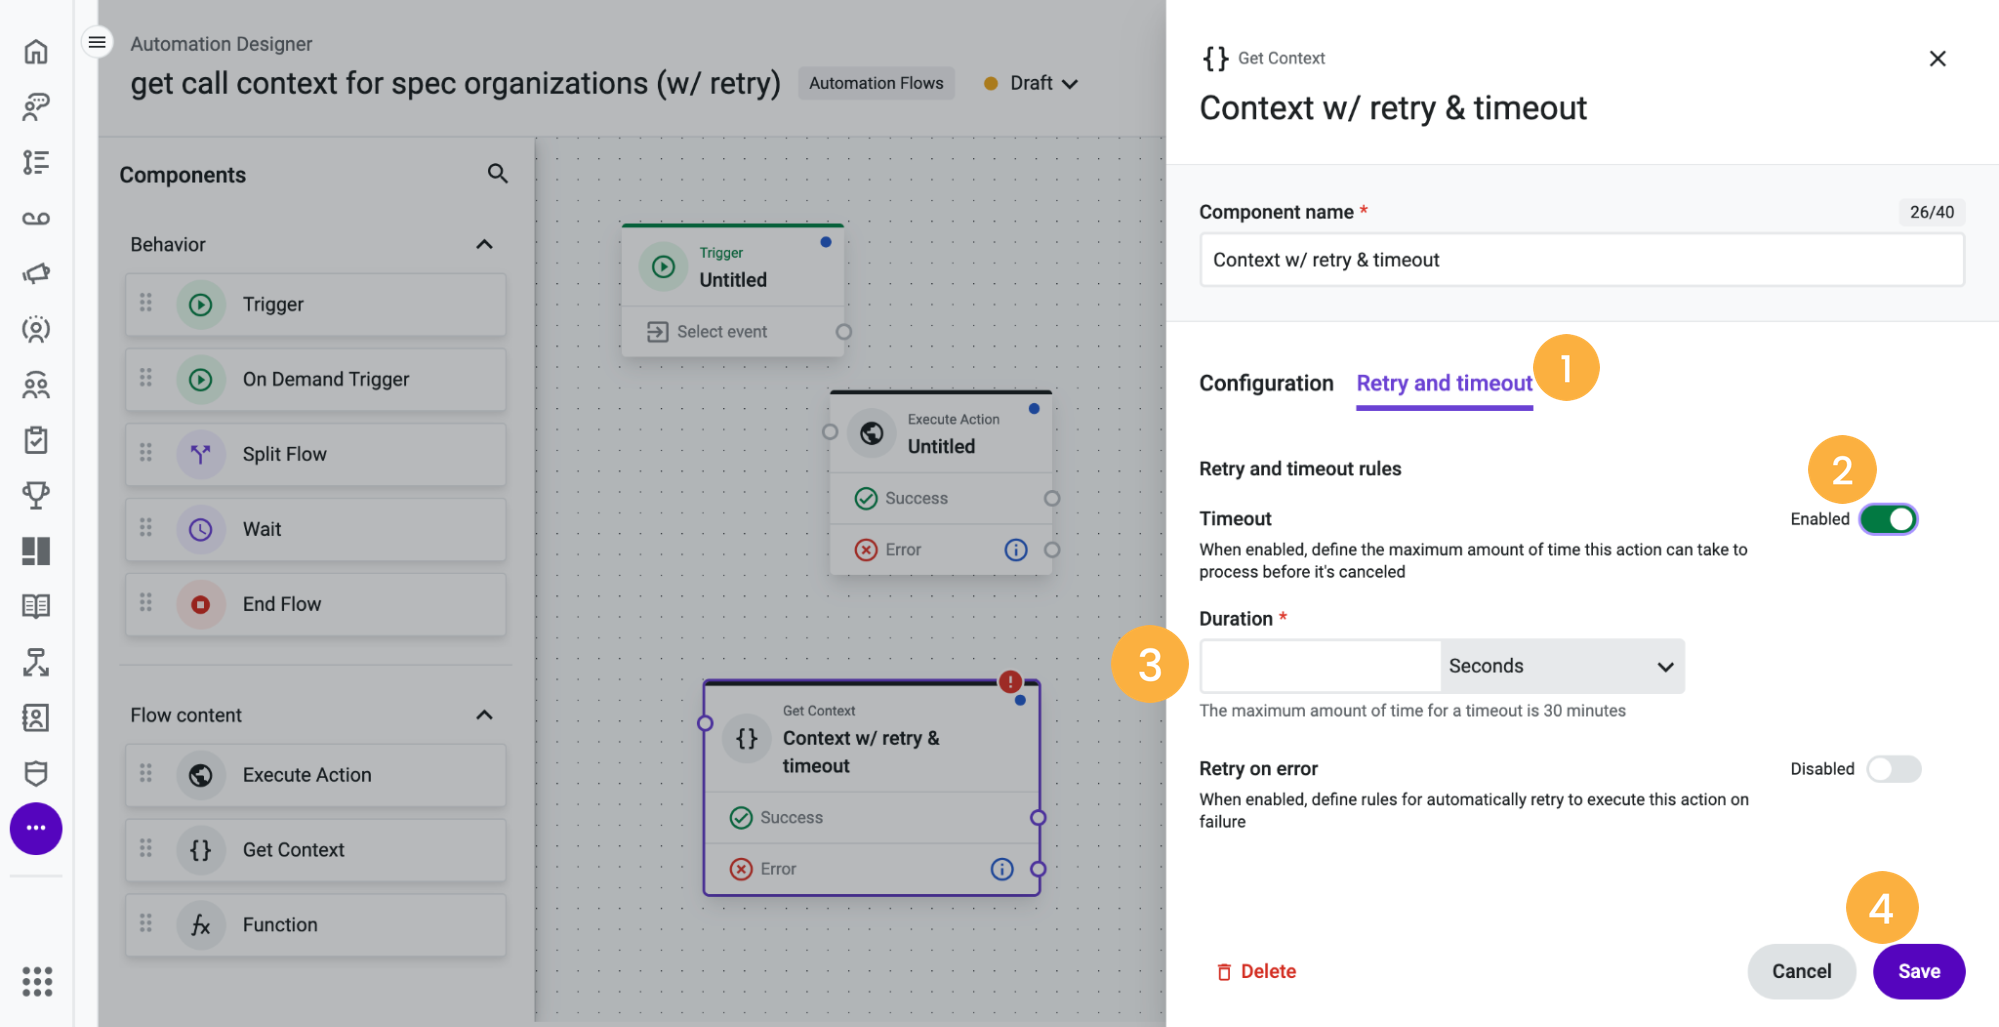Click the Automation Flows tag
Viewport: 1999px width, 1027px height.
click(x=876, y=83)
